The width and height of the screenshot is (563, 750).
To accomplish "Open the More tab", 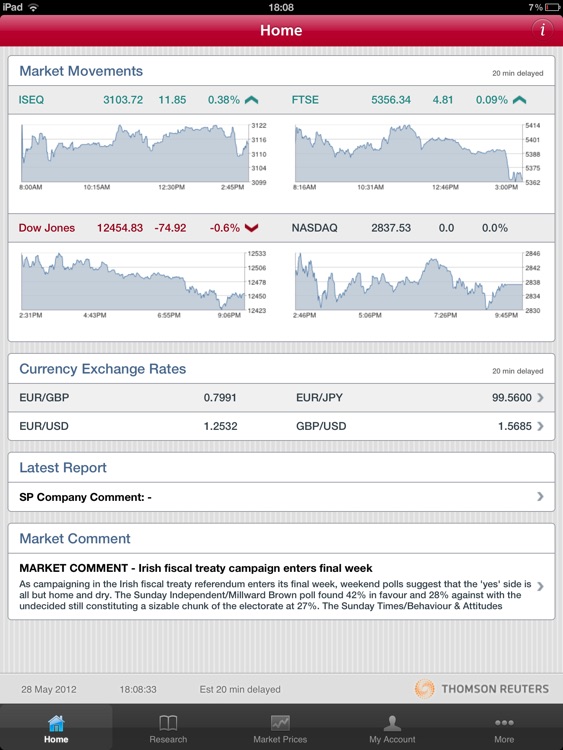I will pyautogui.click(x=504, y=728).
